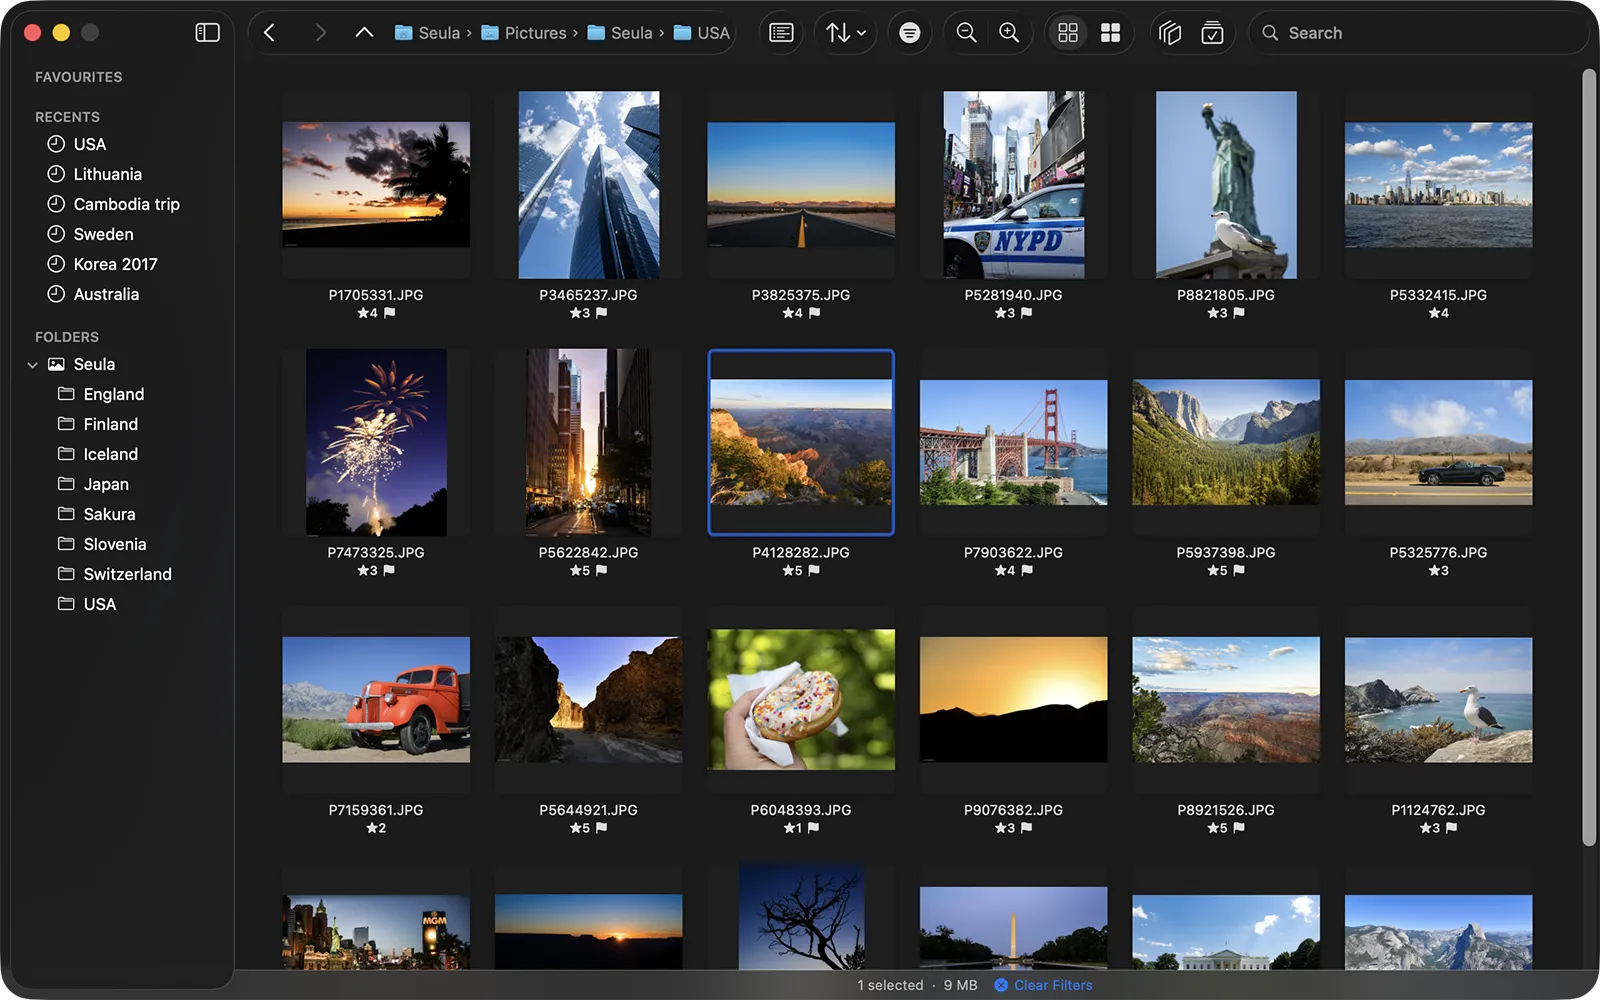Click the star rating under P5332415.JPG
This screenshot has height=1000, width=1600.
[1438, 313]
